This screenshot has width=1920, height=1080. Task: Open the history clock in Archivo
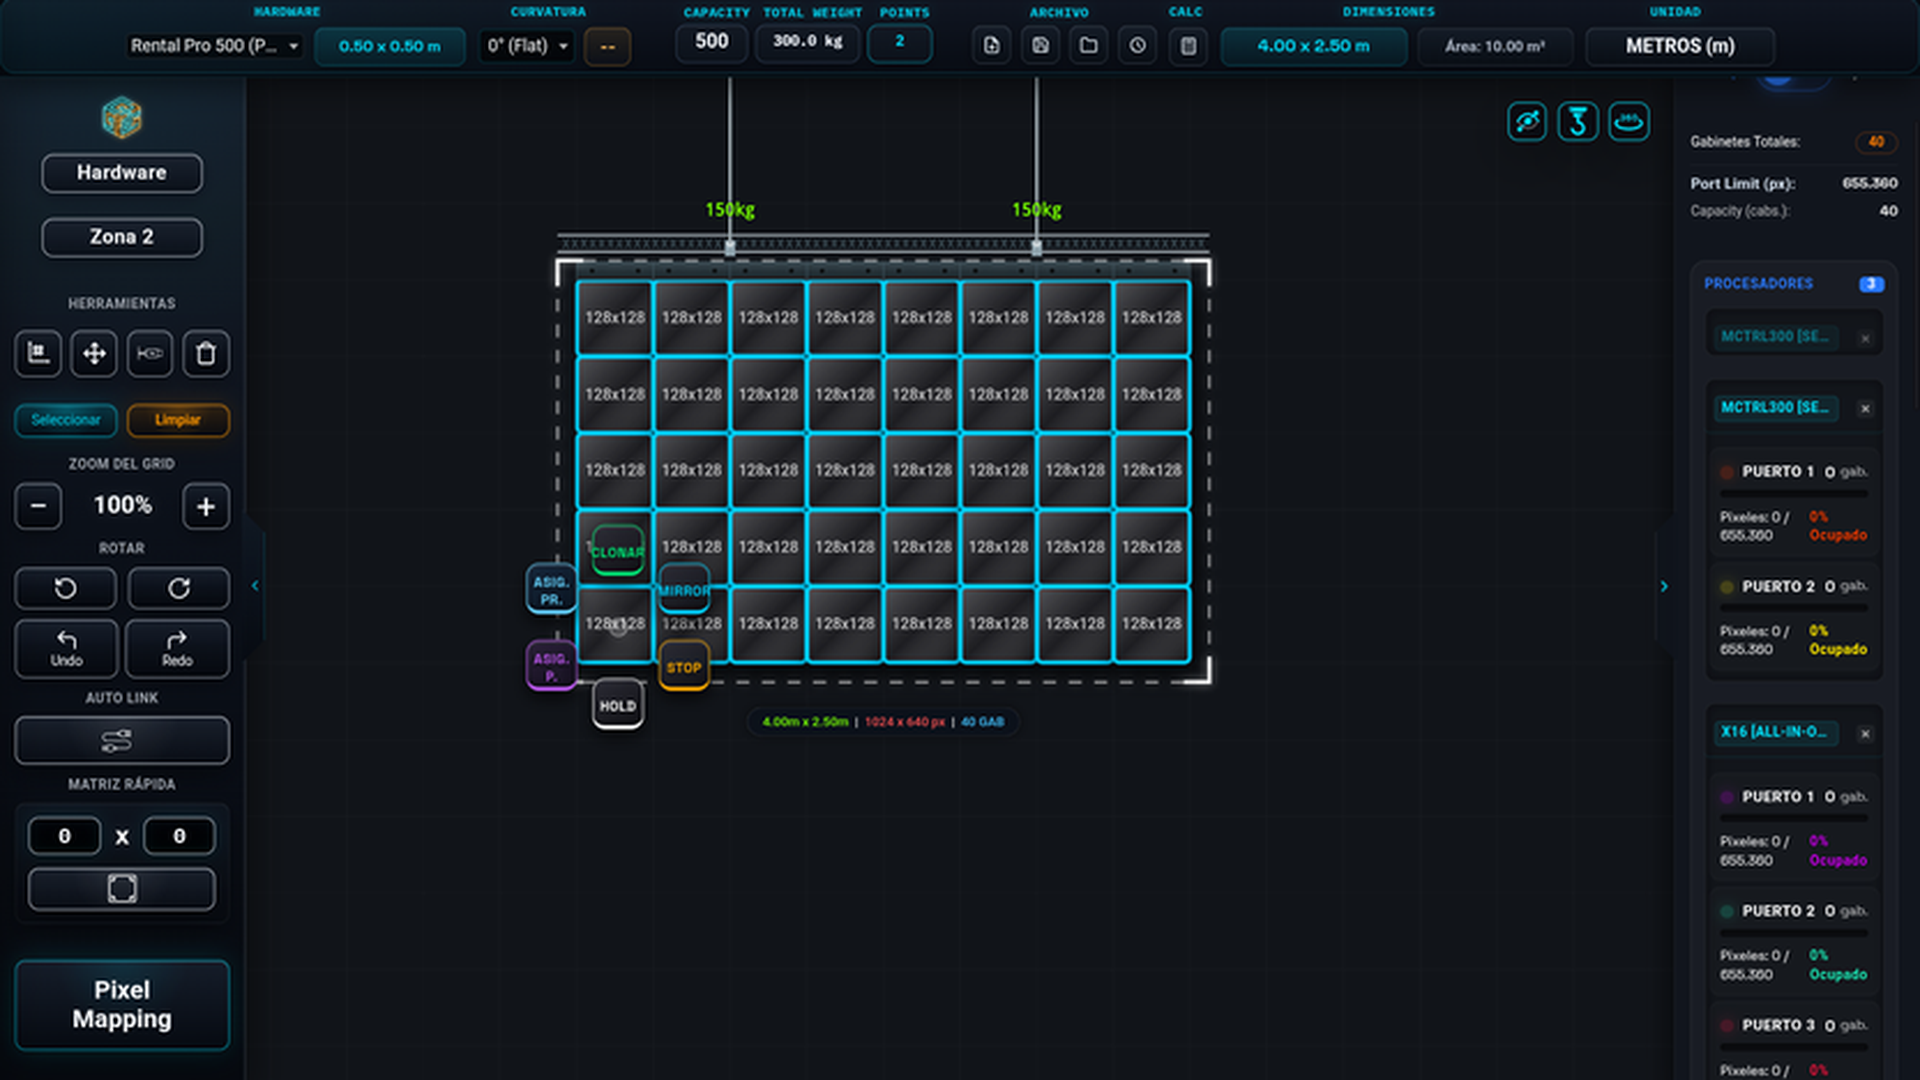coord(1138,46)
